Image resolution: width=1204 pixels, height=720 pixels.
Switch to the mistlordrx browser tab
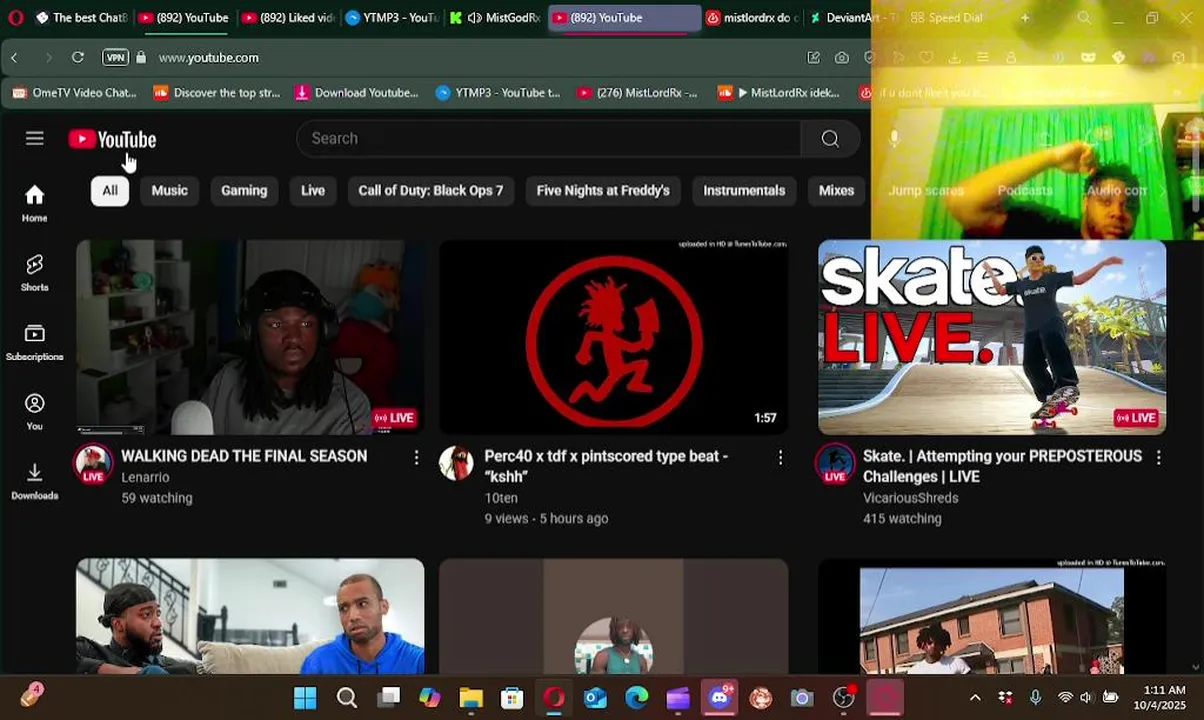click(752, 18)
